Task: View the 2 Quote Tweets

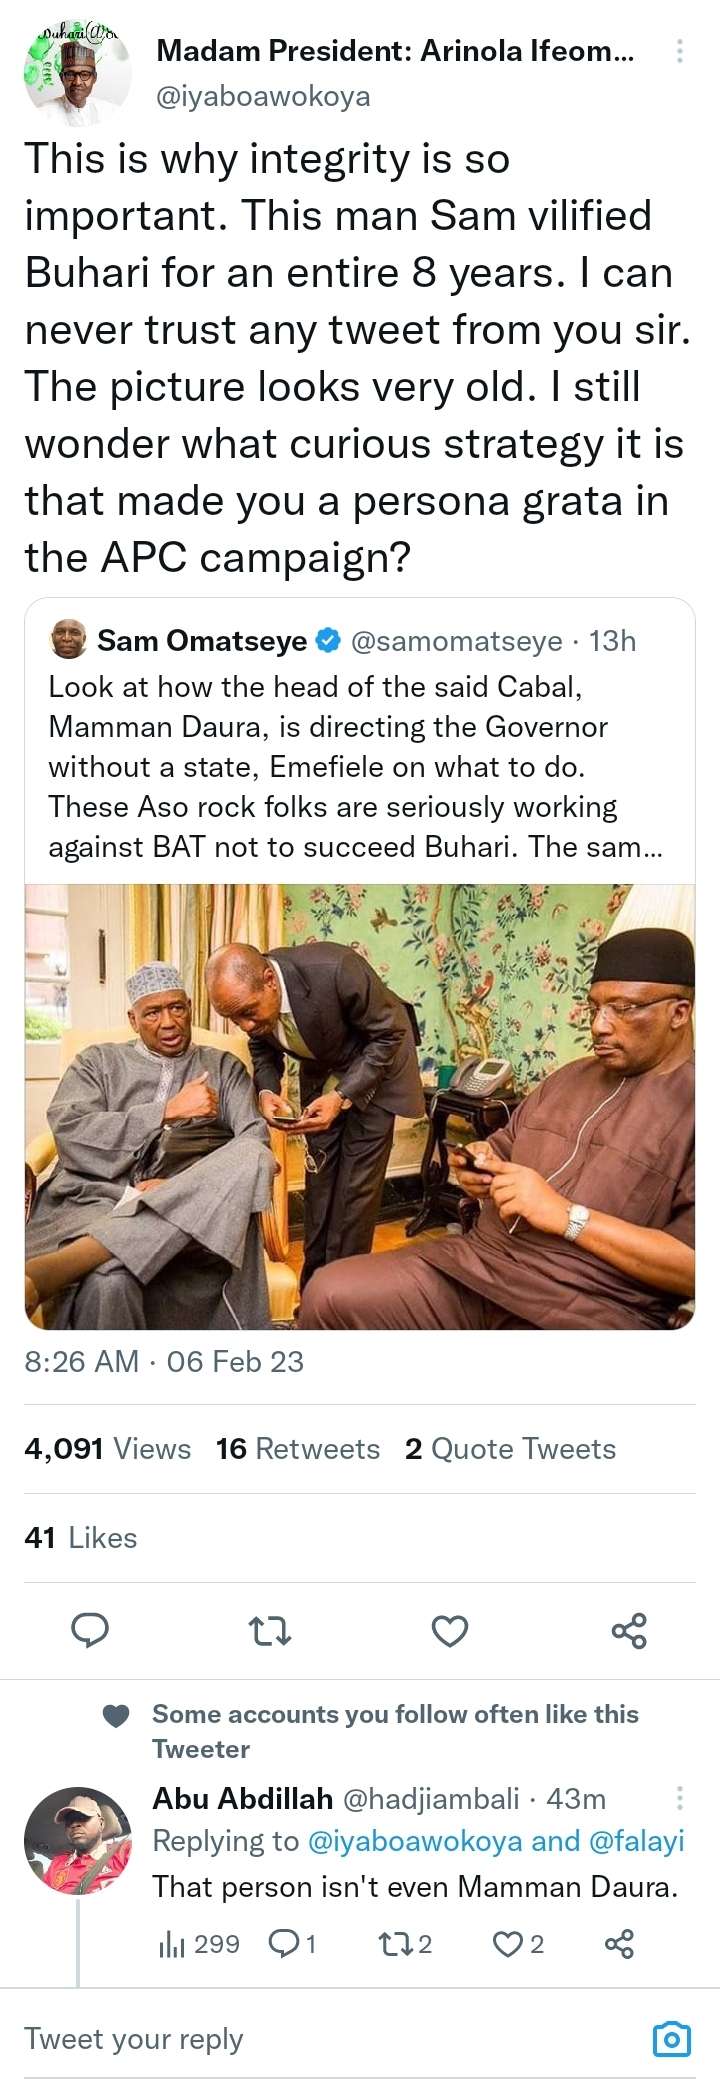Action: 510,1449
